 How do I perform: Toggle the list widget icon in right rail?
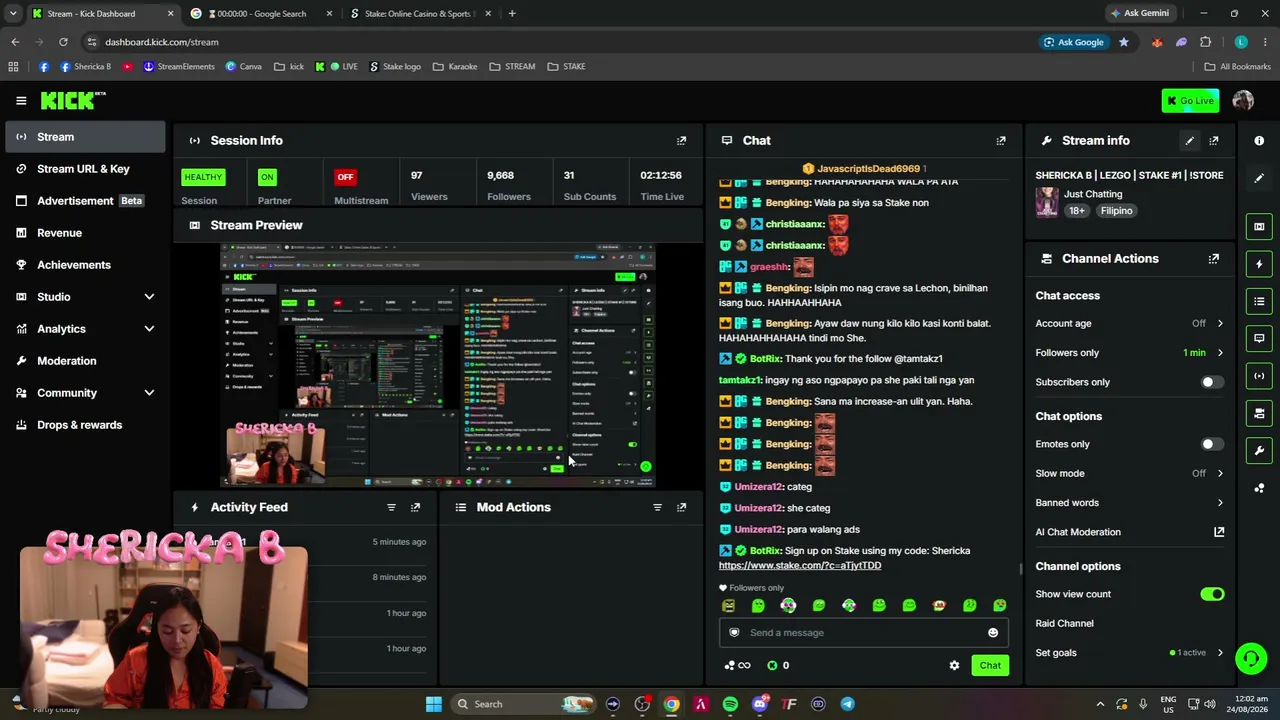(x=1259, y=301)
